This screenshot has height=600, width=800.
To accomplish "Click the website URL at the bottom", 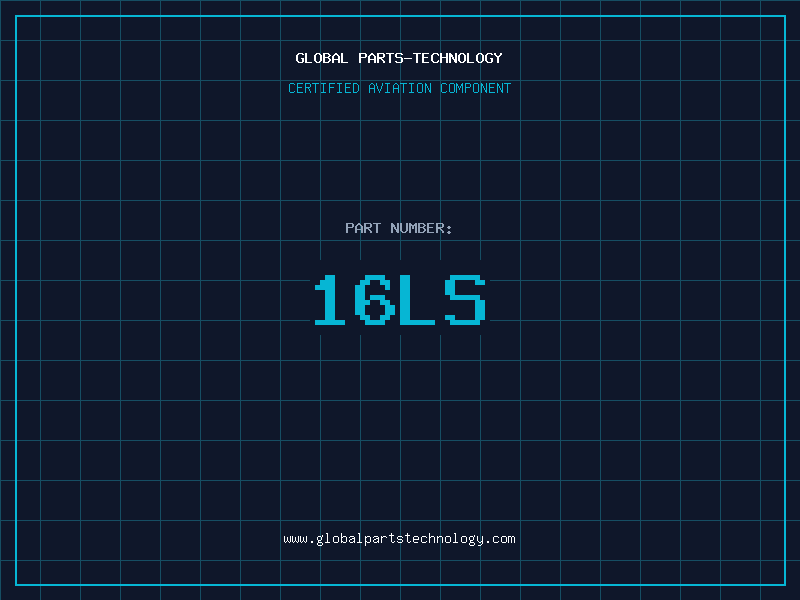I will click(x=399, y=539).
